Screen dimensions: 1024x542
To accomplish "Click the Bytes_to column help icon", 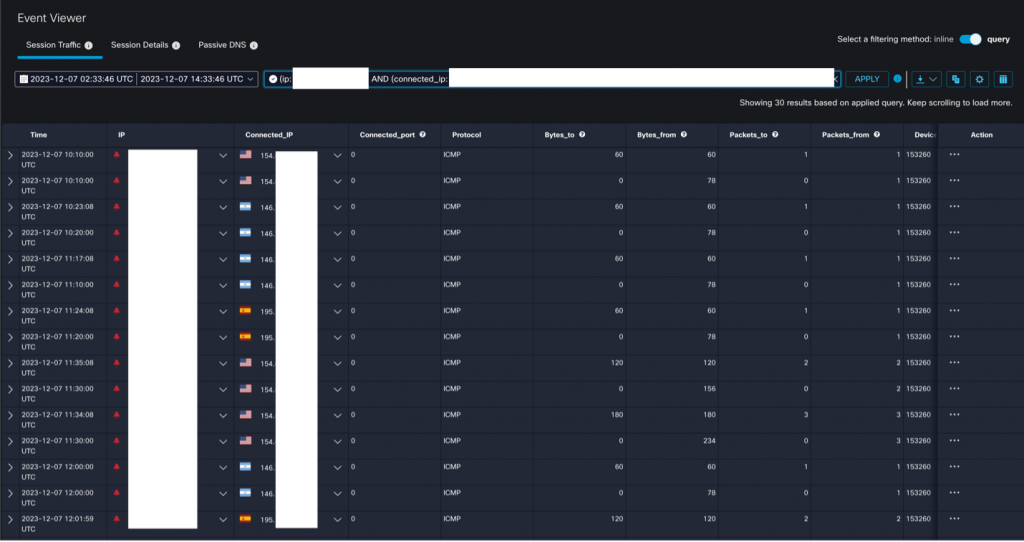I will [x=582, y=134].
